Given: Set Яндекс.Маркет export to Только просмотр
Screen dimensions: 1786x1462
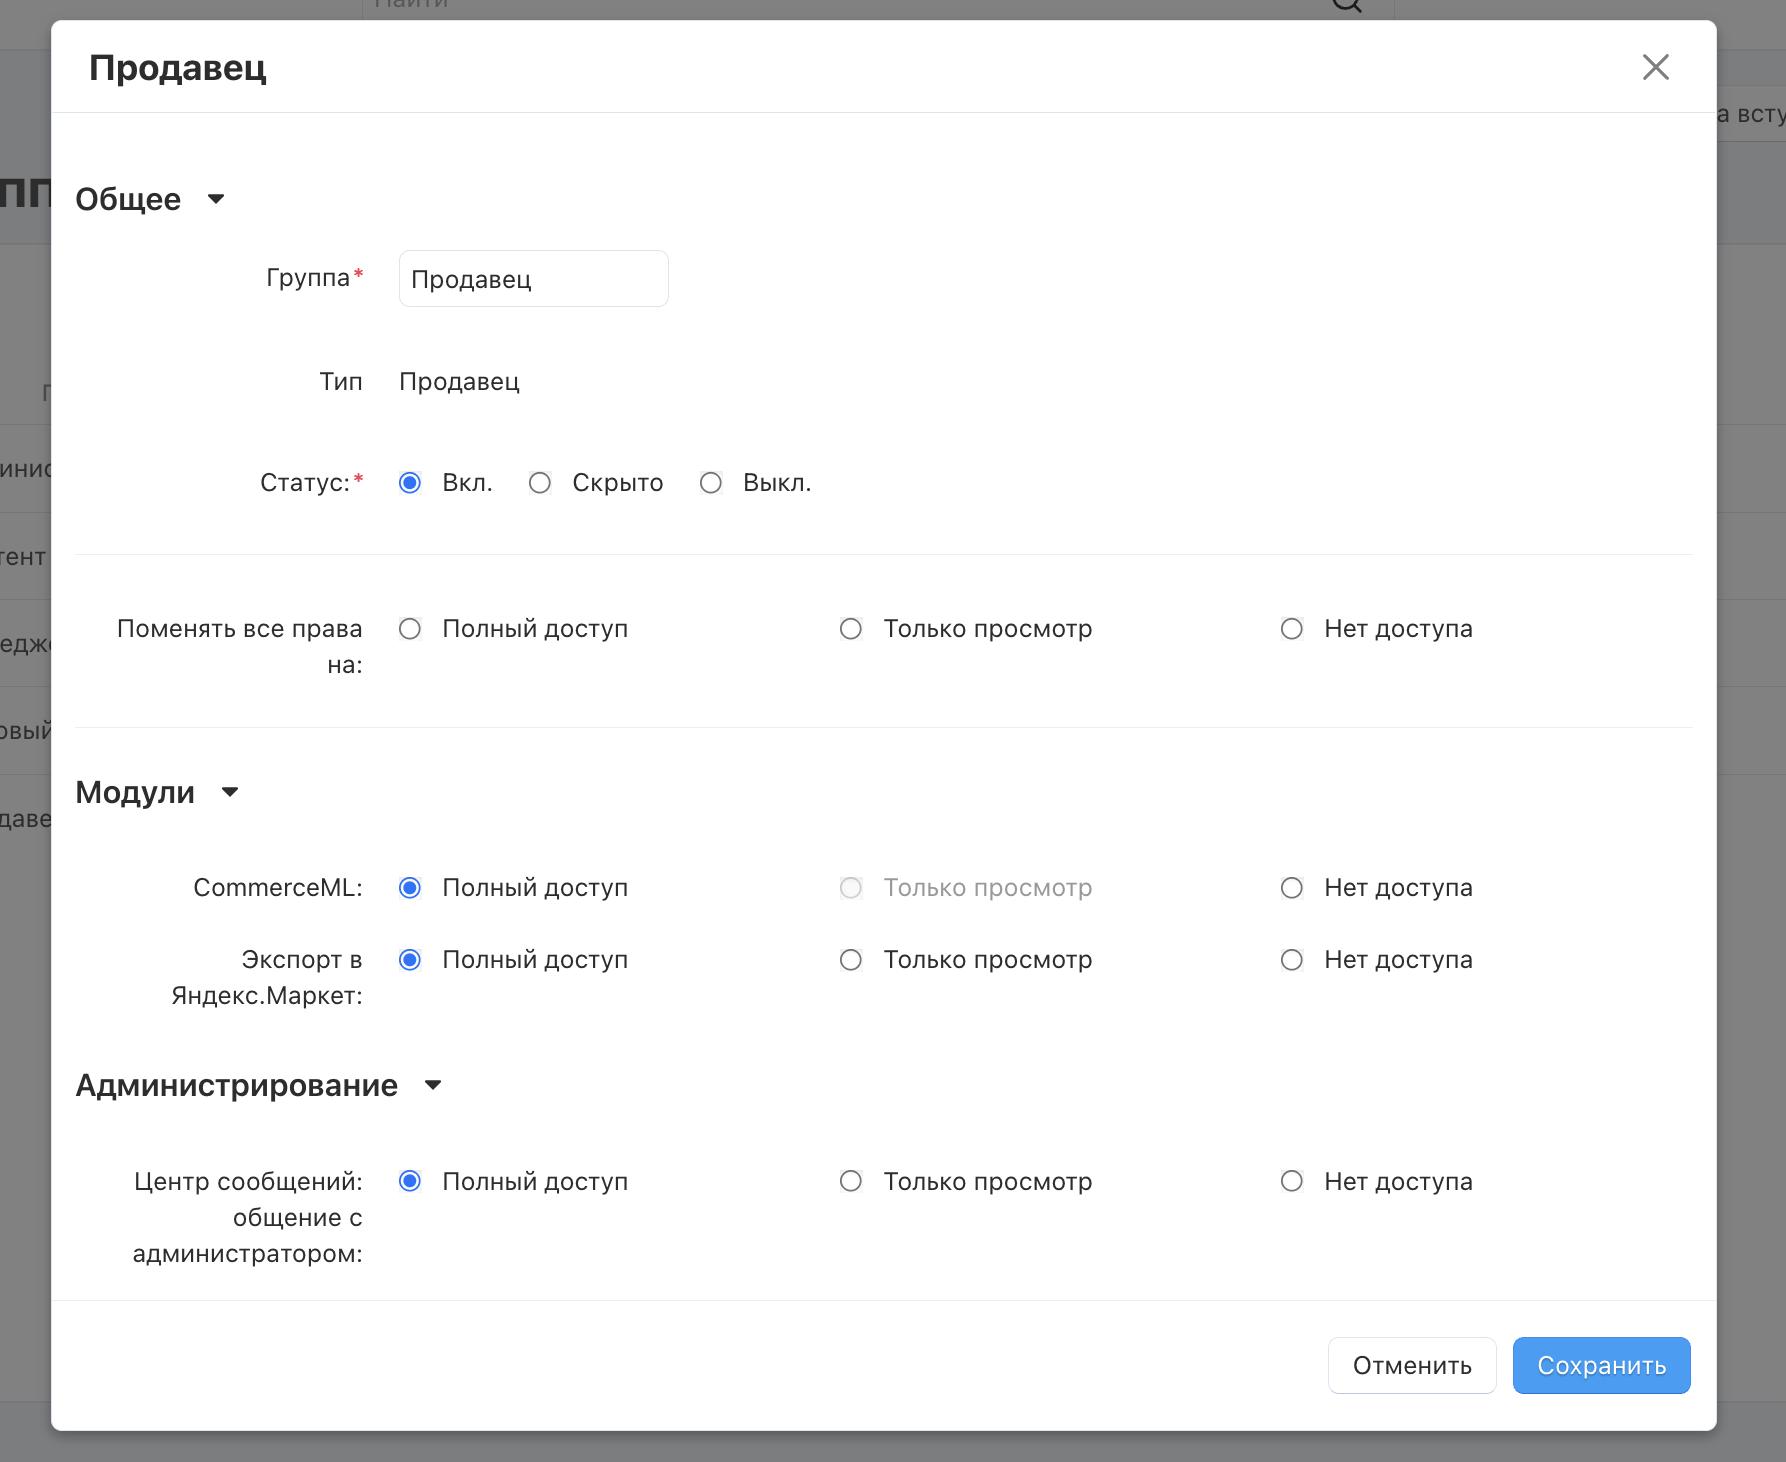Looking at the screenshot, I should pos(851,960).
